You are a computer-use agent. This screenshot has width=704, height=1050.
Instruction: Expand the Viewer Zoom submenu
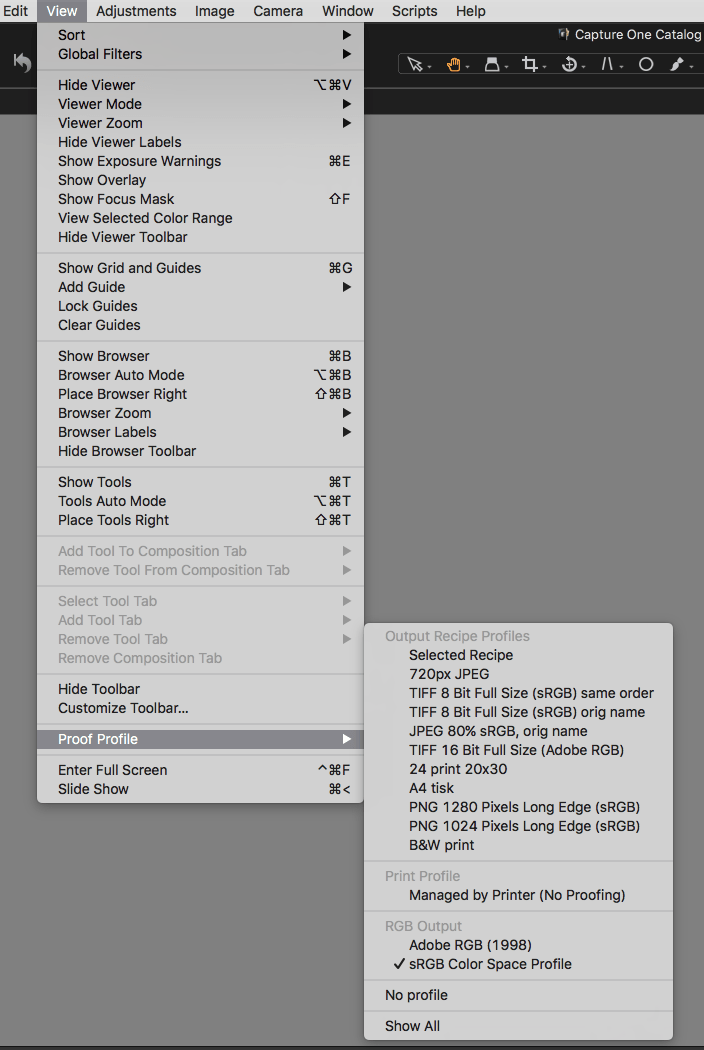201,123
